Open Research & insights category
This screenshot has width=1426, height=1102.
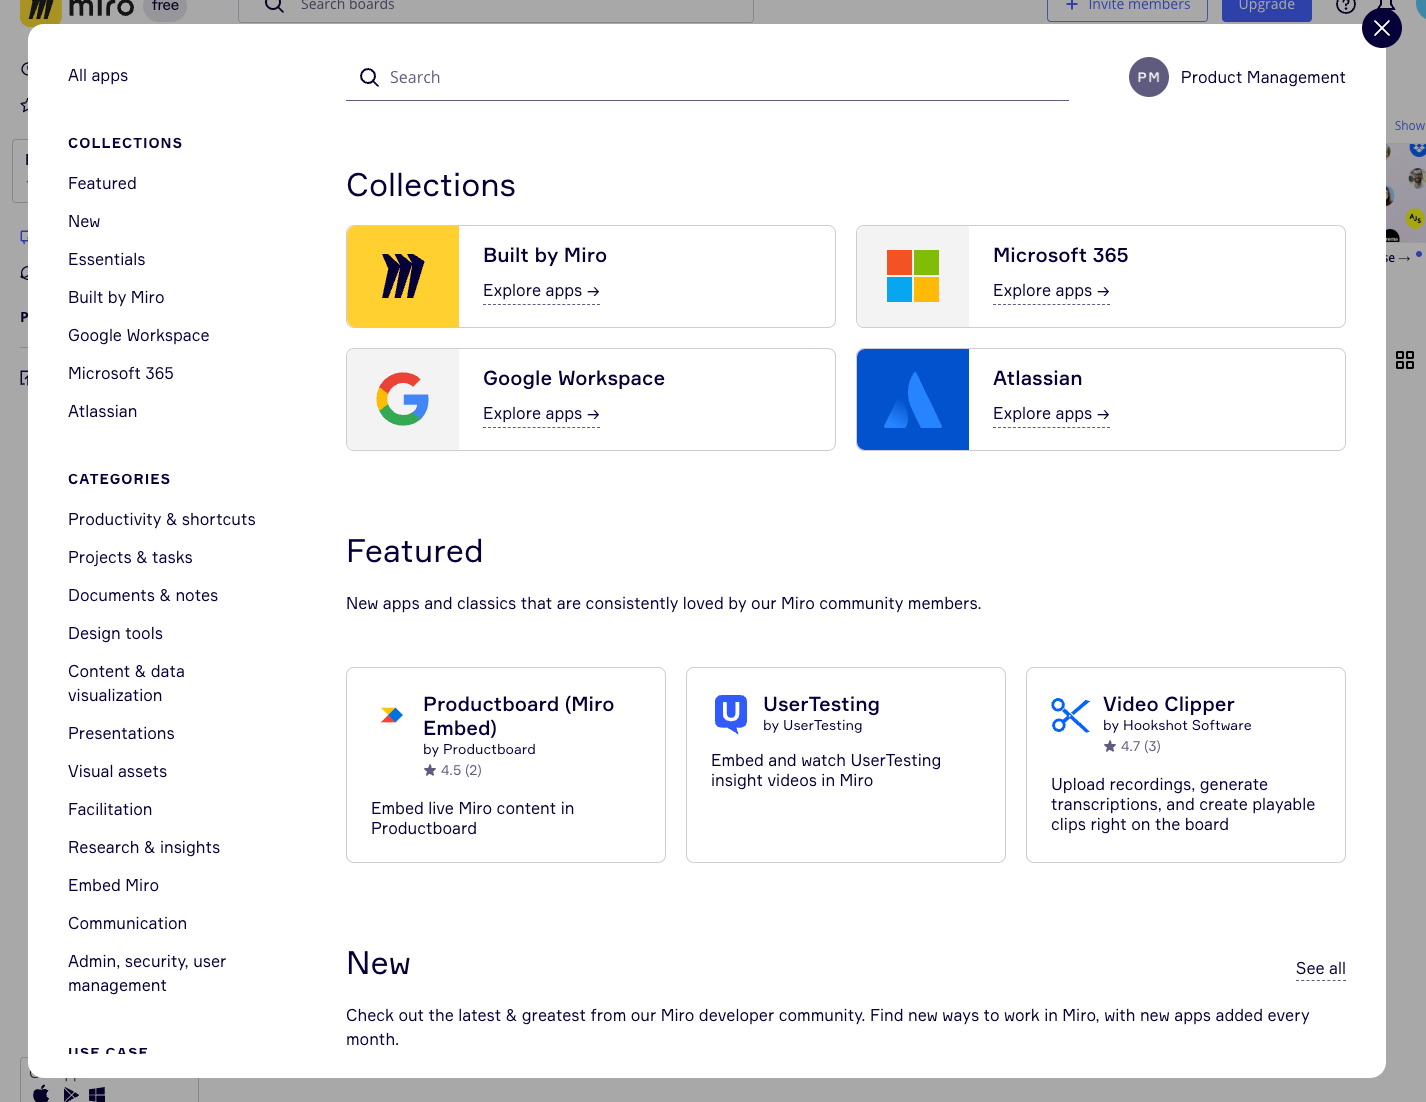tap(144, 847)
